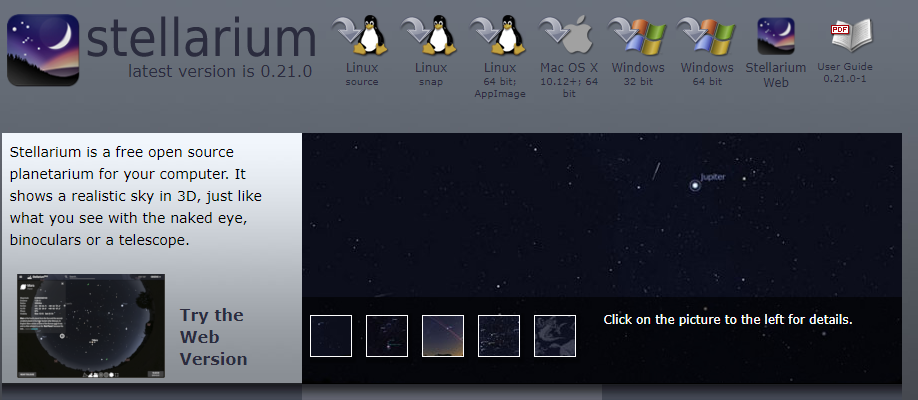Click the "Windows 32 bit" label
Viewport: 918px width, 400px height.
[638, 74]
